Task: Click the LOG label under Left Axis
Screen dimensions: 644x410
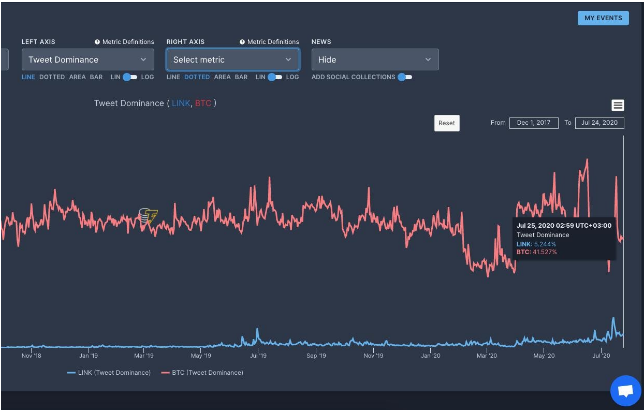Action: (x=147, y=77)
